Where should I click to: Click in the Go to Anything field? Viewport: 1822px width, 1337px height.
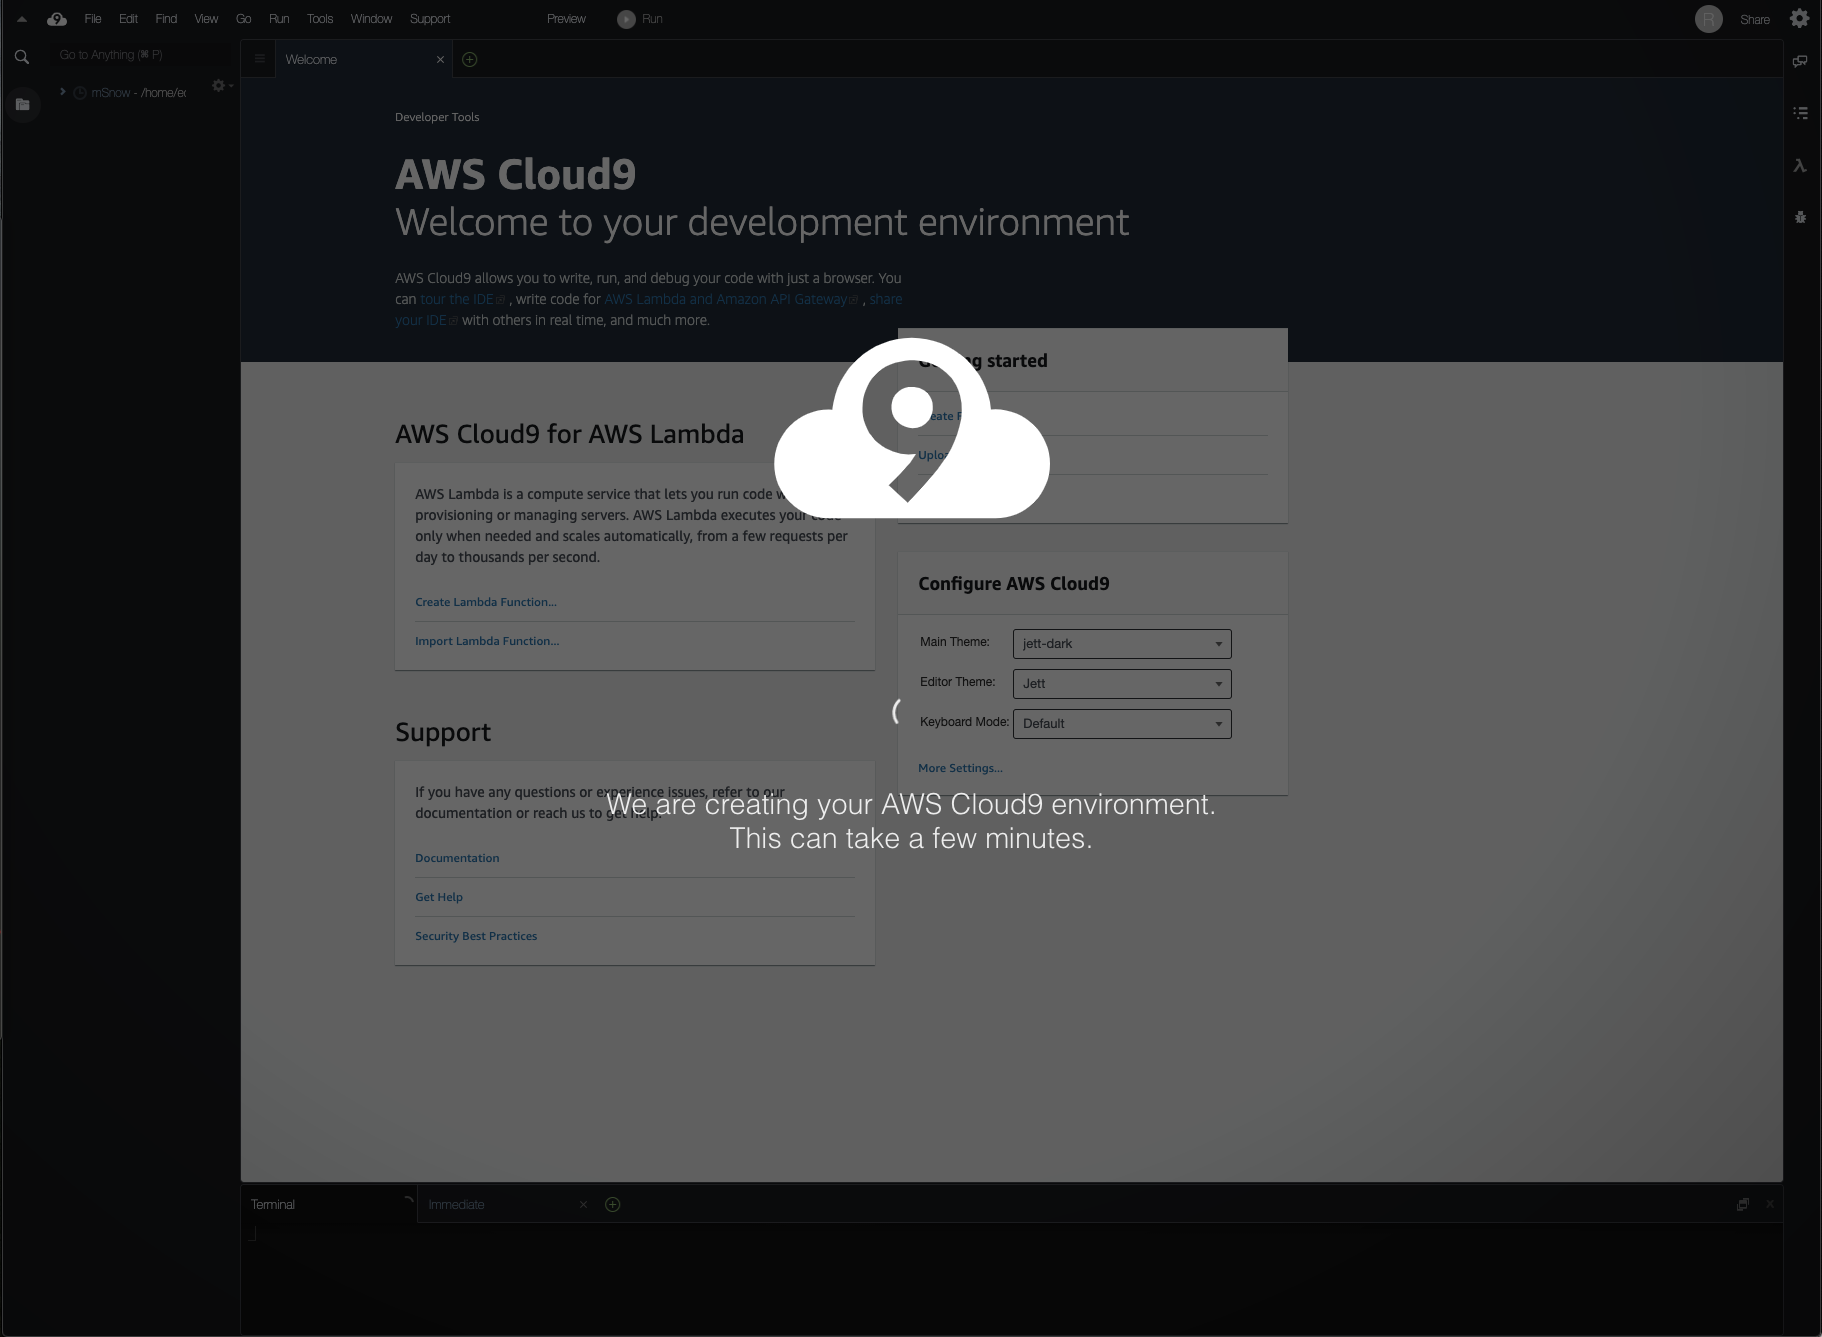(140, 55)
